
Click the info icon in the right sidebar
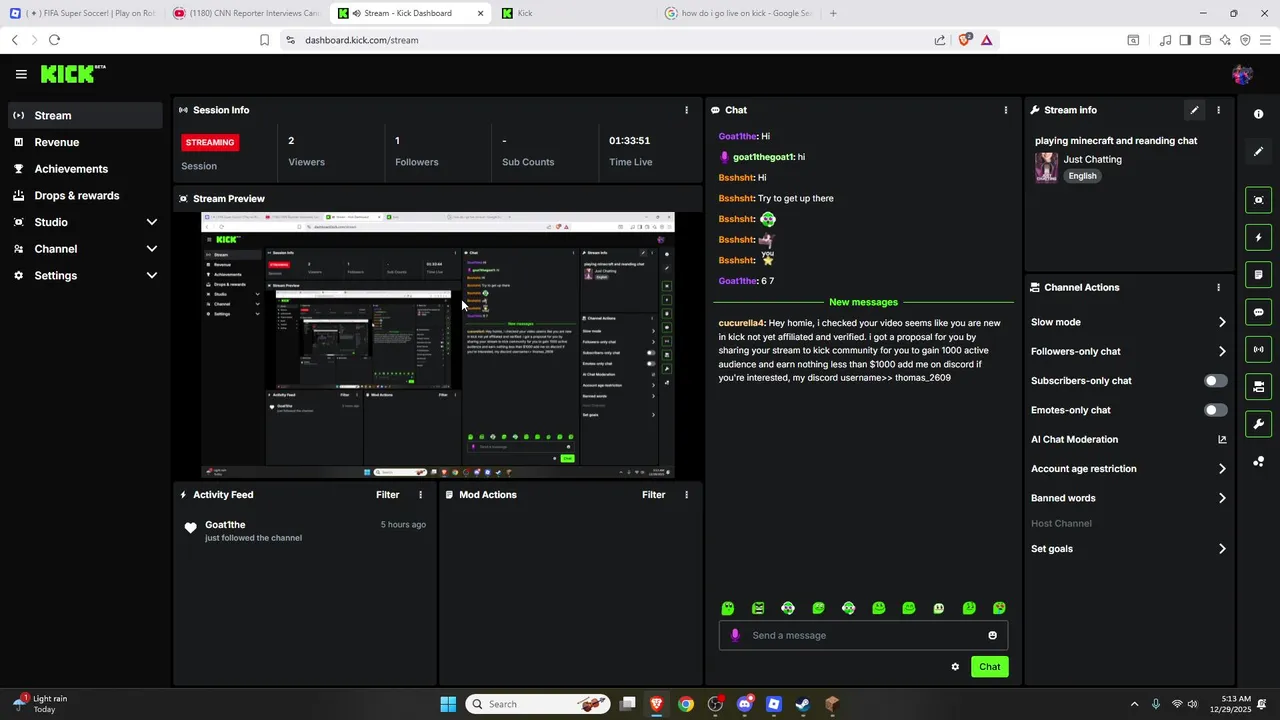[1258, 114]
